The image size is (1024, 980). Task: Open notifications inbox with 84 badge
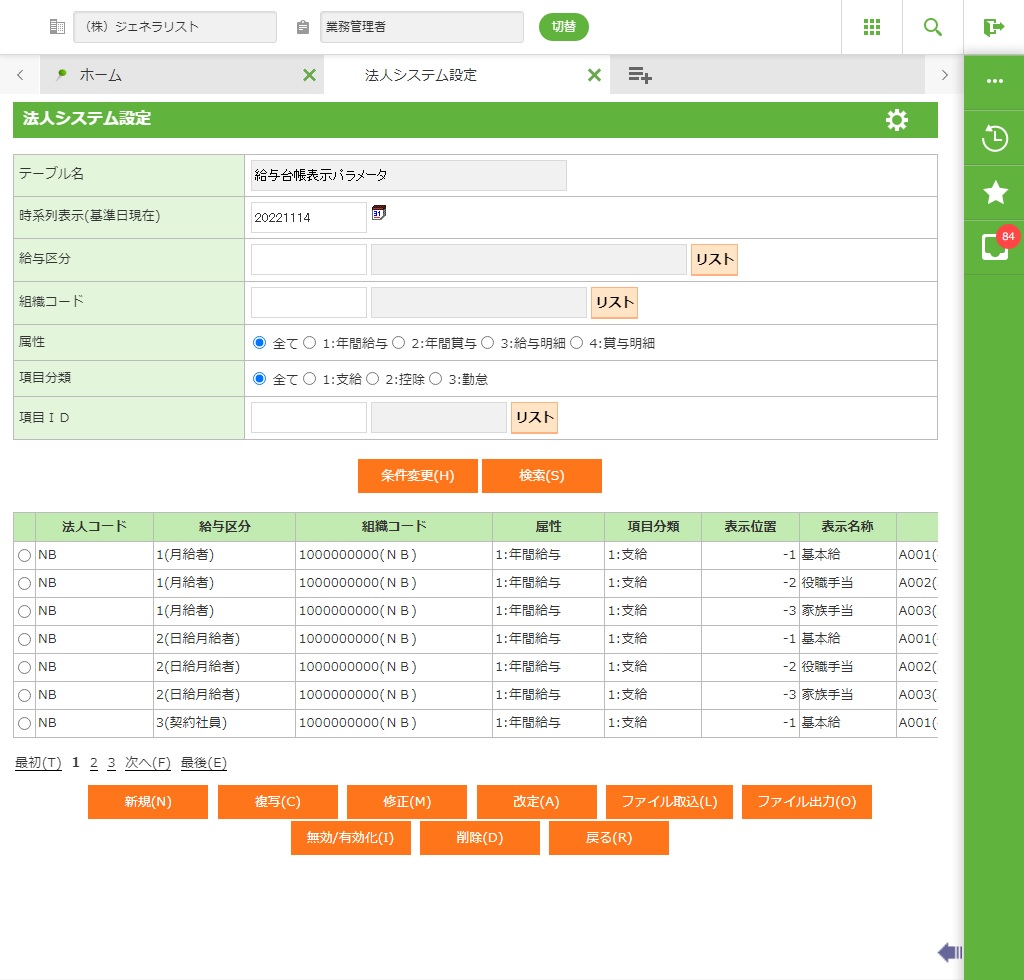coord(994,247)
